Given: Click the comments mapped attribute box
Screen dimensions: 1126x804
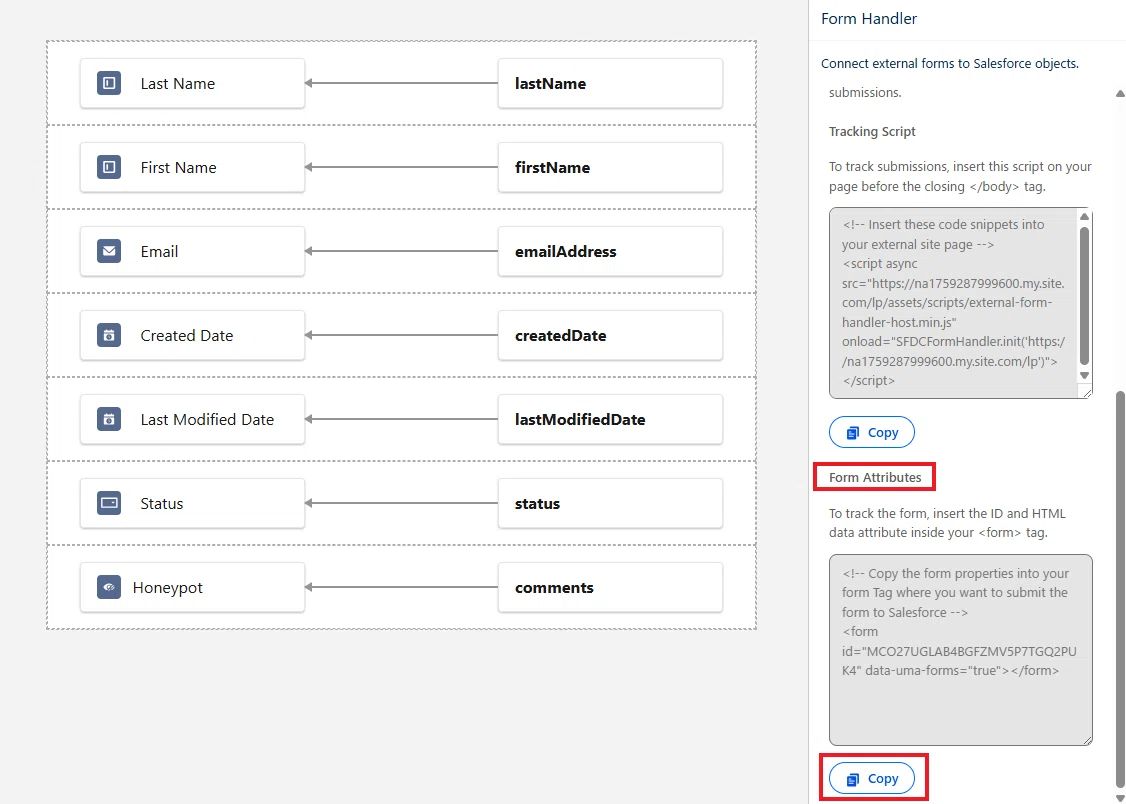Looking at the screenshot, I should (610, 587).
